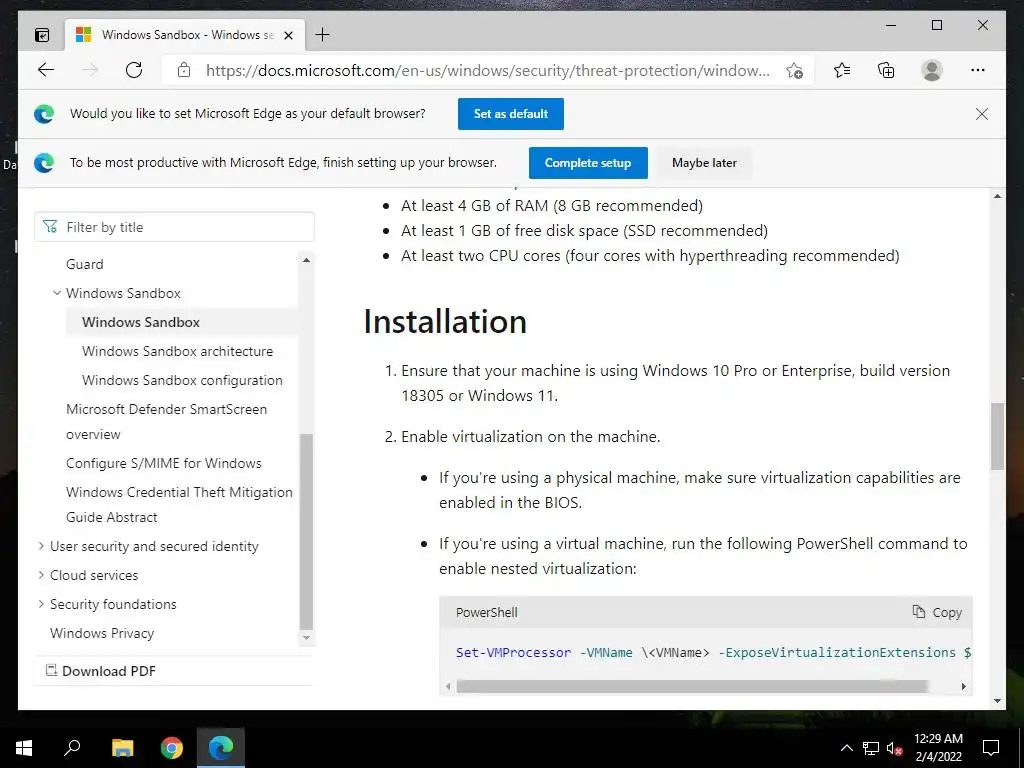Screen dimensions: 1024x768
Task: Open taskbar search magnifier
Action: point(72,748)
